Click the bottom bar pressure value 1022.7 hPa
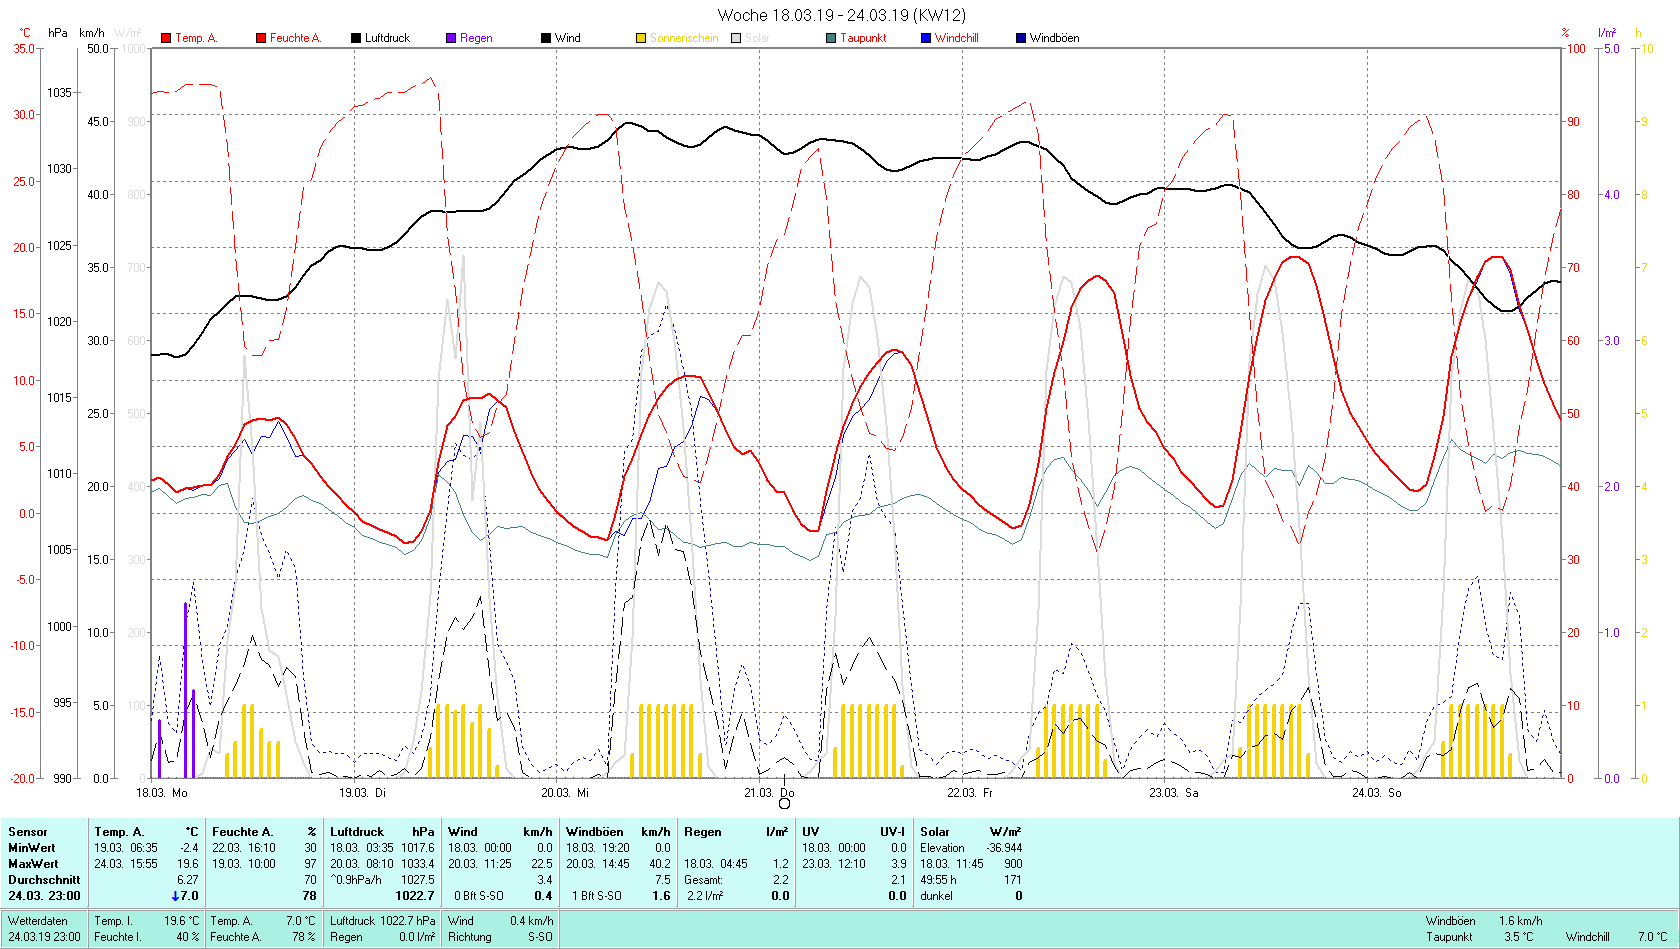This screenshot has width=1680, height=949. click(408, 921)
